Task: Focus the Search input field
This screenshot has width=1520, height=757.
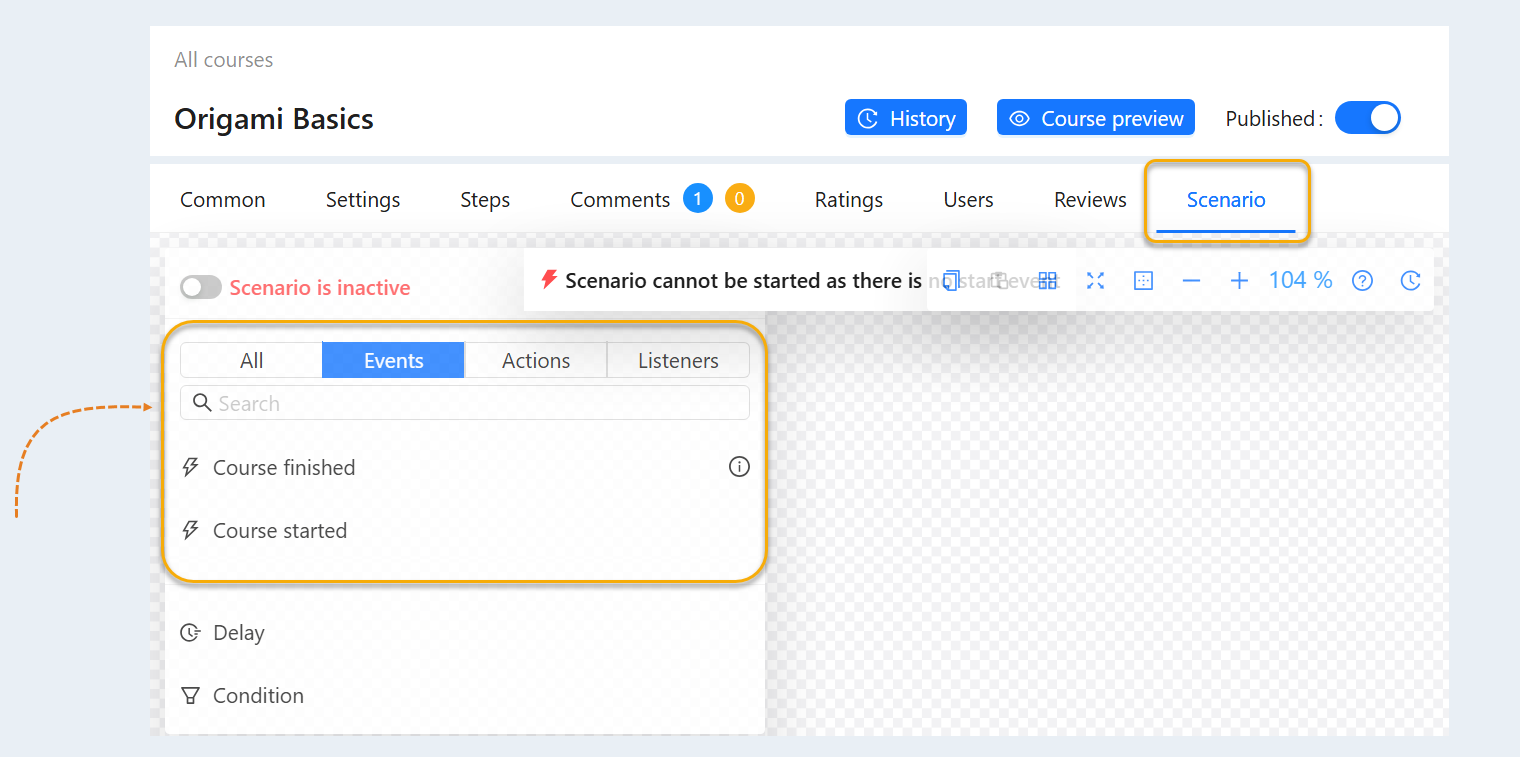Action: pos(465,403)
